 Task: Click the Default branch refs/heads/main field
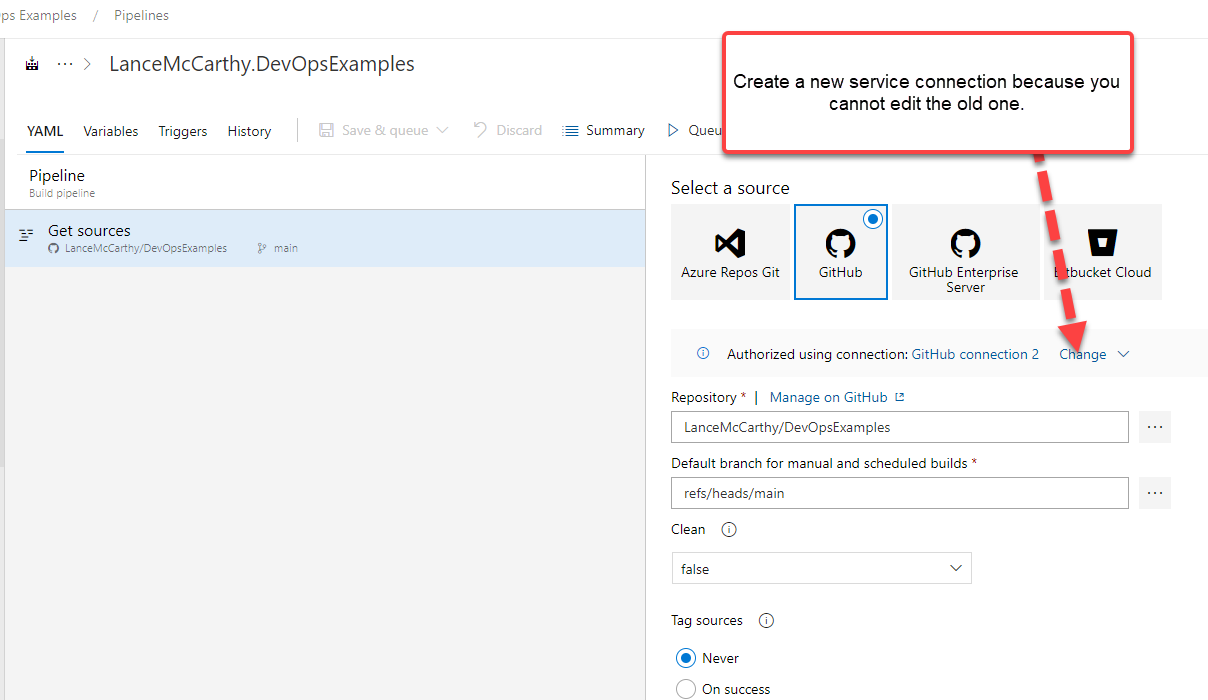pos(900,493)
